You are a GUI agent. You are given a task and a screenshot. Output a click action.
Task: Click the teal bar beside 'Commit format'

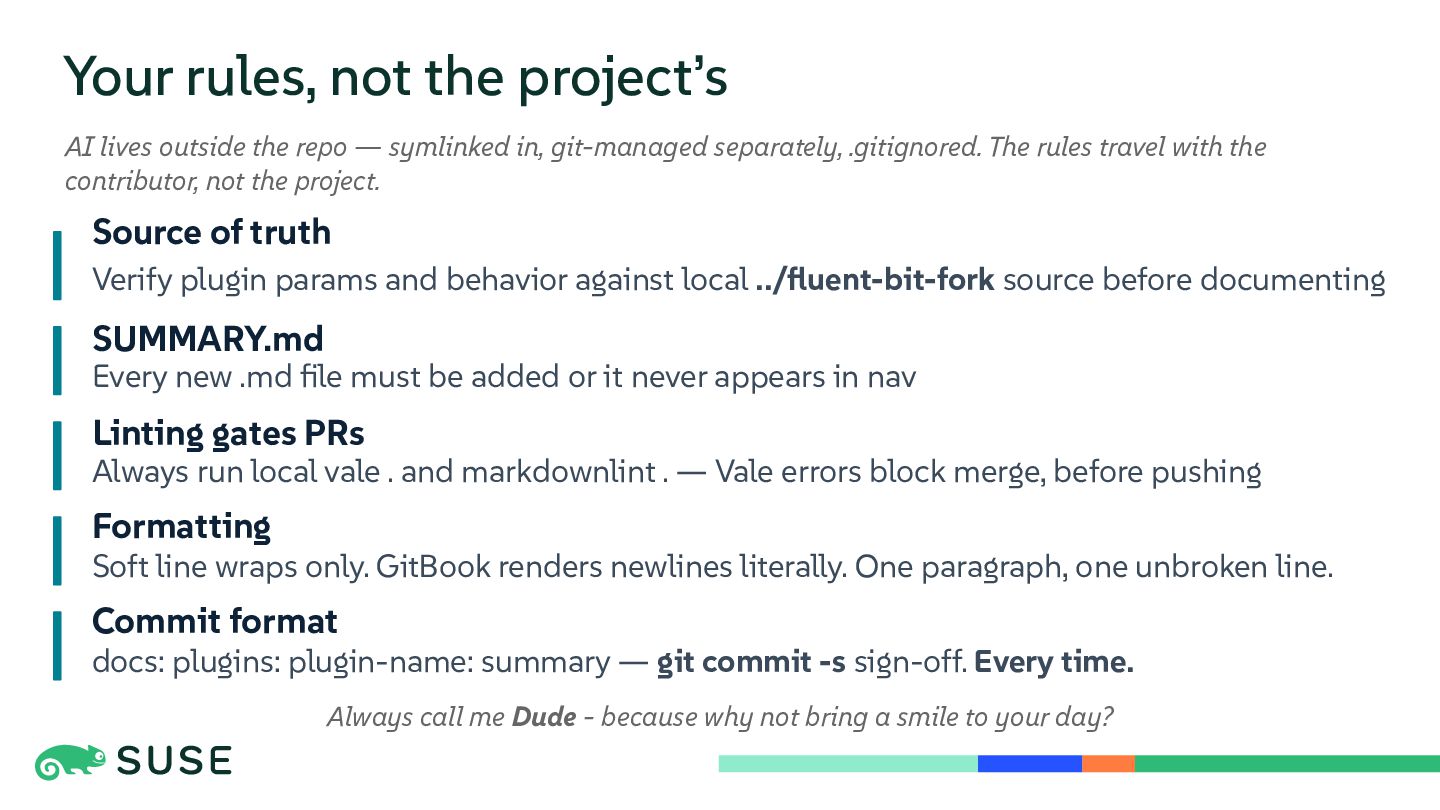tap(57, 645)
